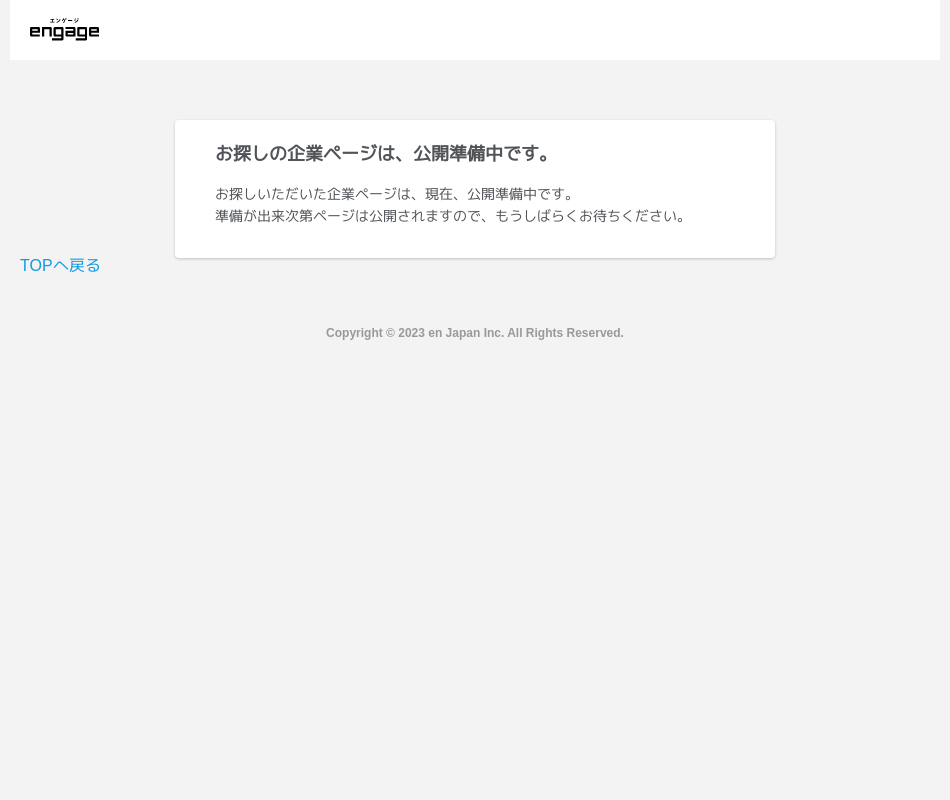Click the line starting 準備が出来次第ページは

coord(450,216)
